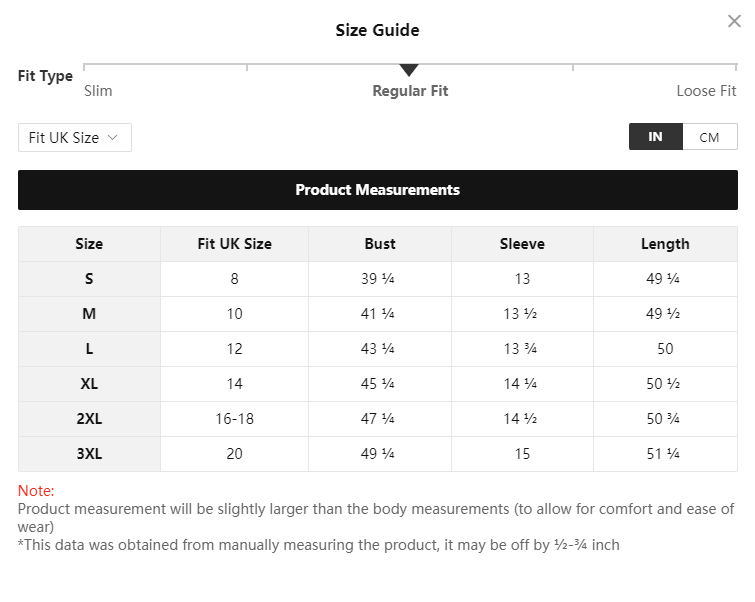Viewport: 755px width, 602px height.
Task: Click the Regular Fit label
Action: click(x=410, y=91)
